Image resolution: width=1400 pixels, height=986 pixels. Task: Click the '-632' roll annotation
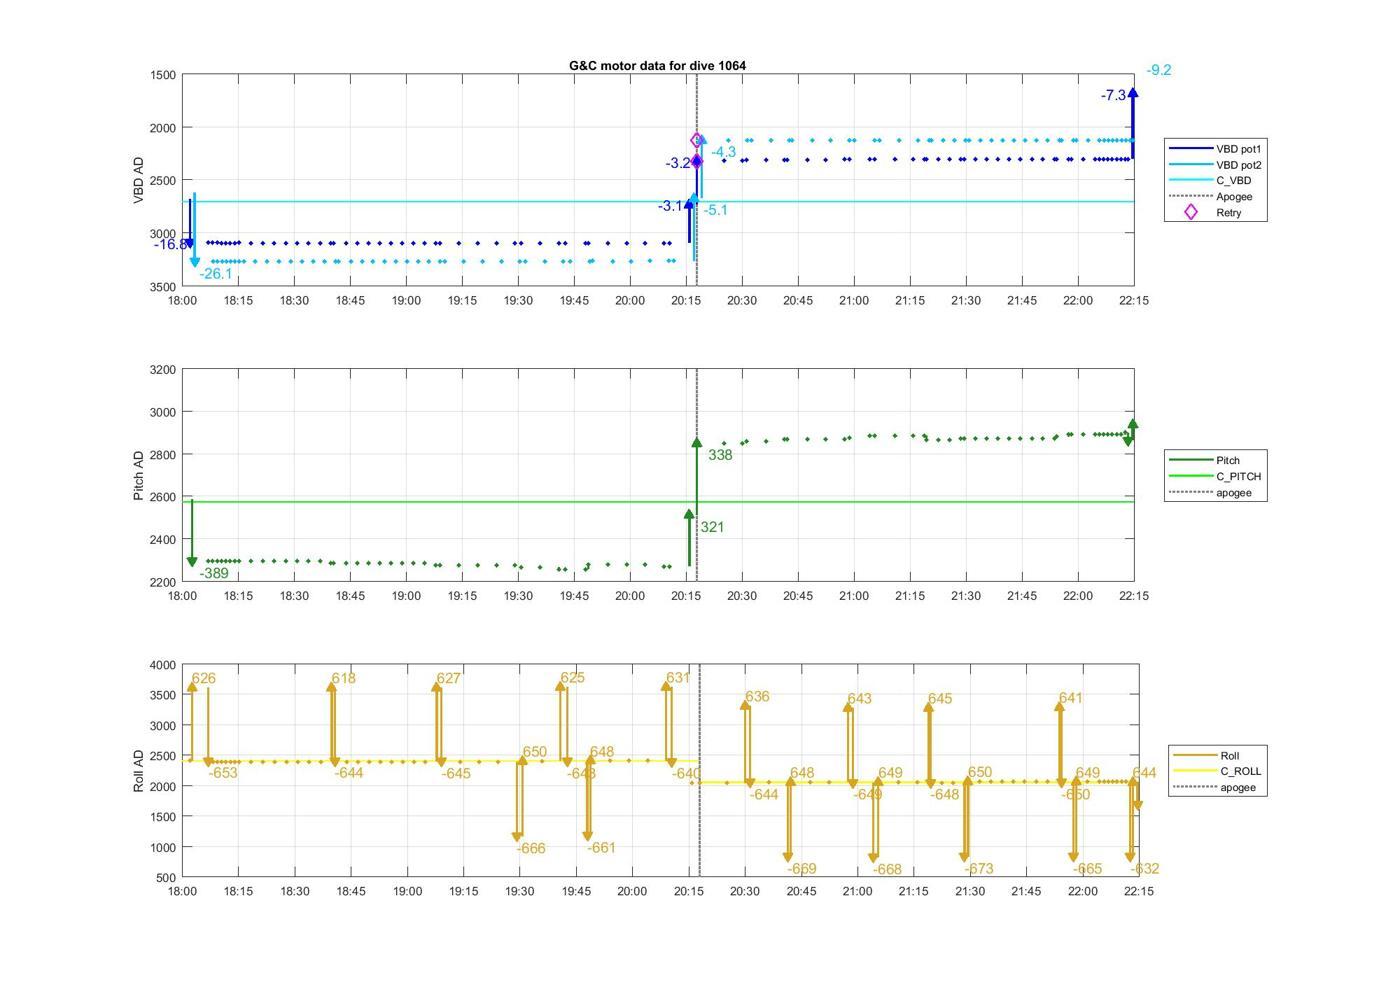(1145, 869)
